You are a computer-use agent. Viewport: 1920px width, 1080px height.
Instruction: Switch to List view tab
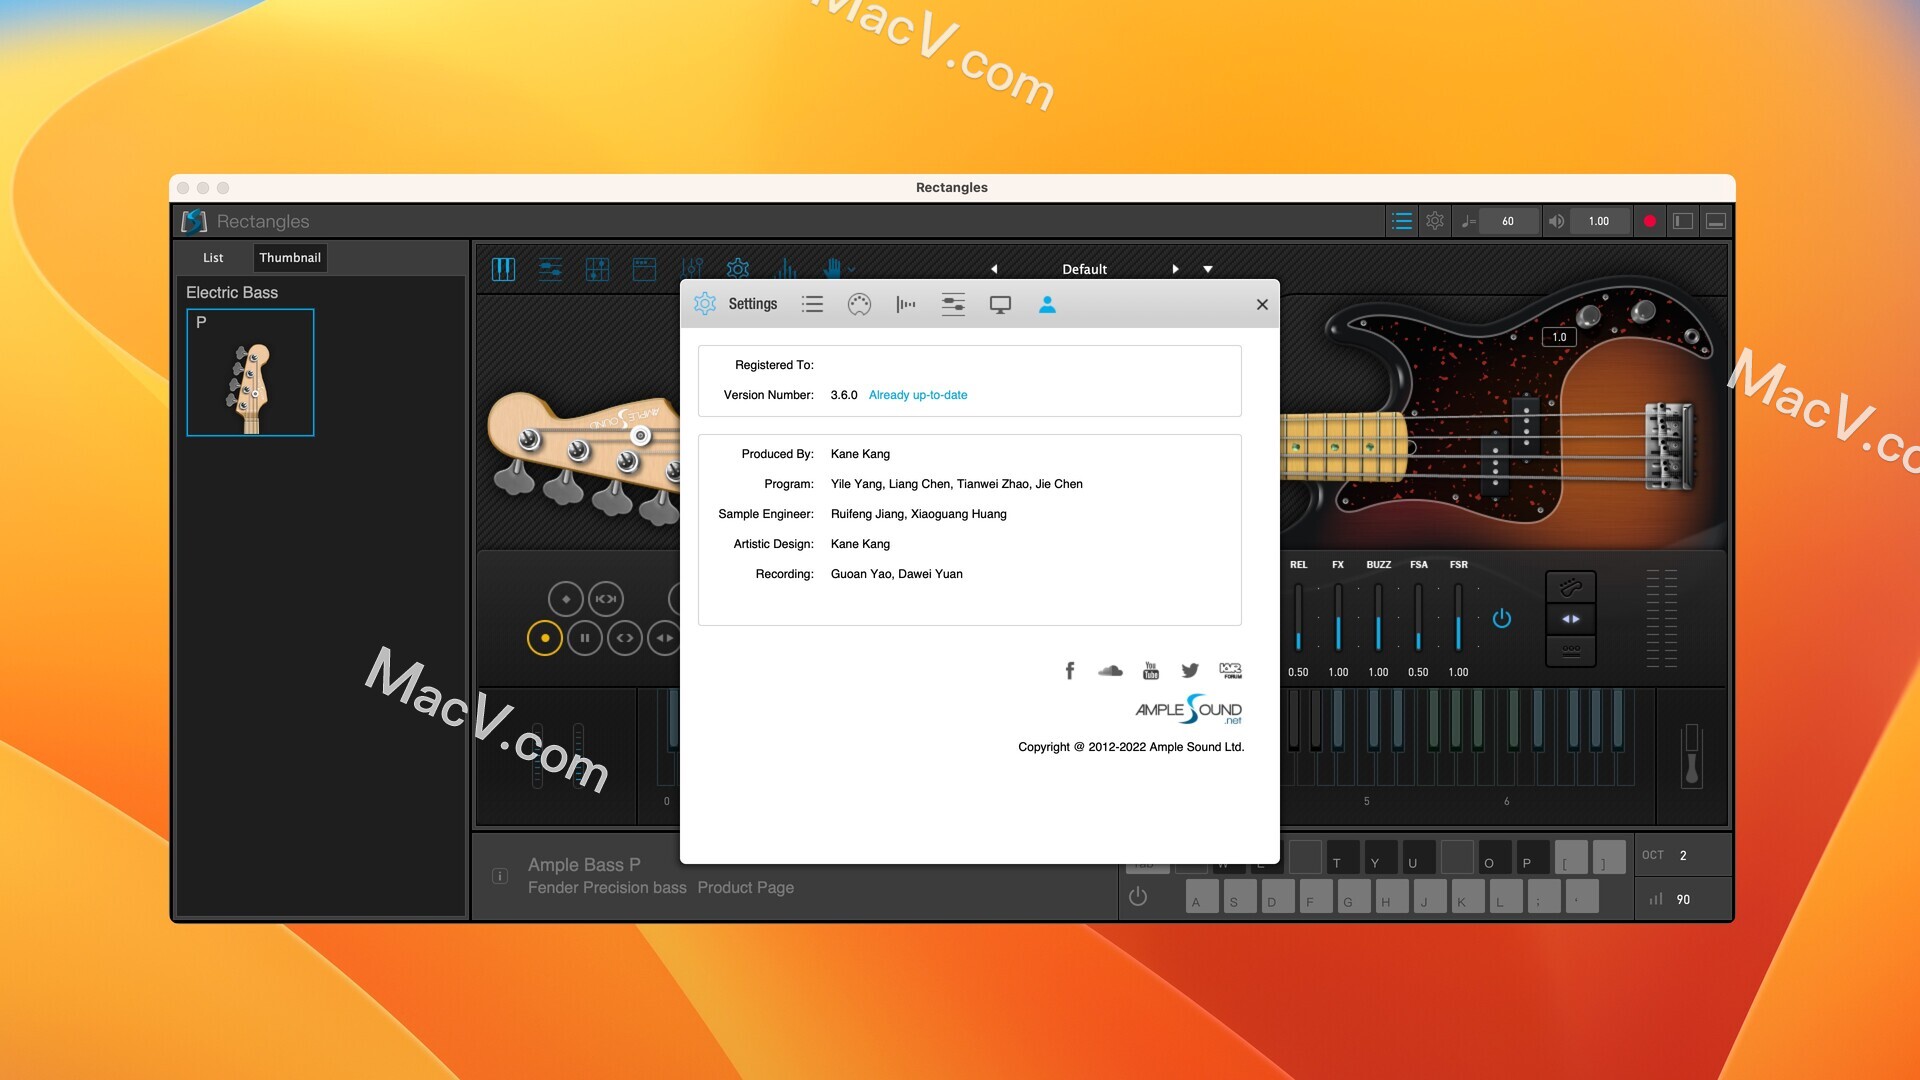click(213, 258)
